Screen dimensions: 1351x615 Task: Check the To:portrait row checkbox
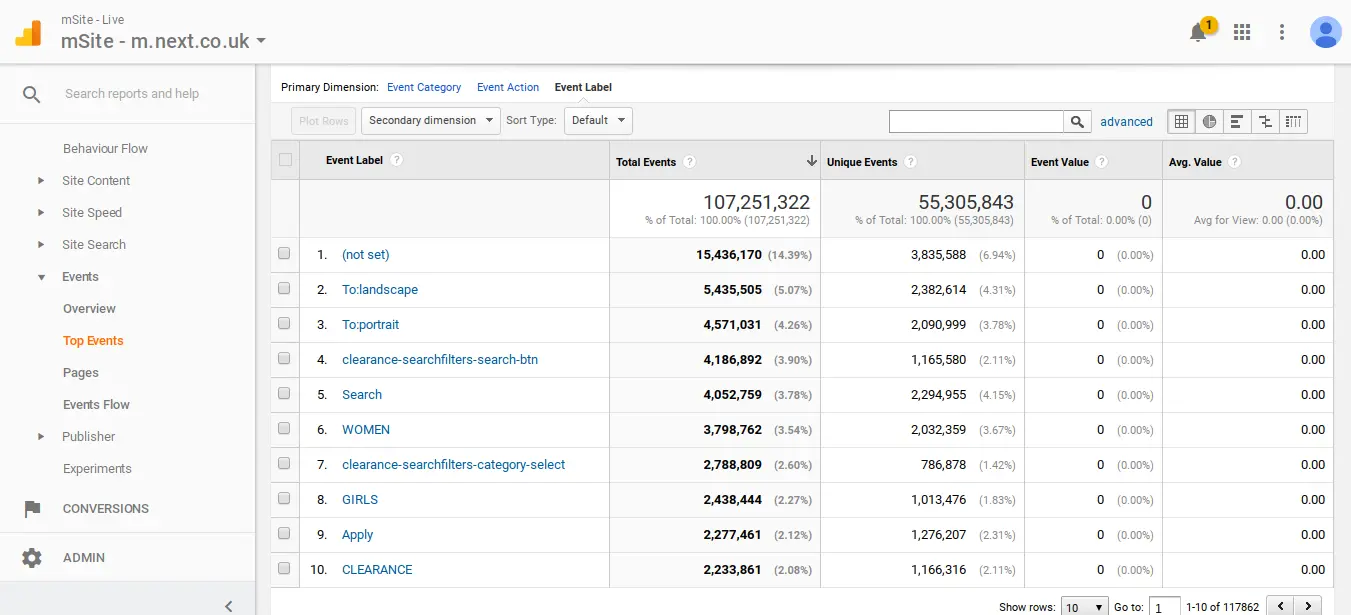pos(284,324)
